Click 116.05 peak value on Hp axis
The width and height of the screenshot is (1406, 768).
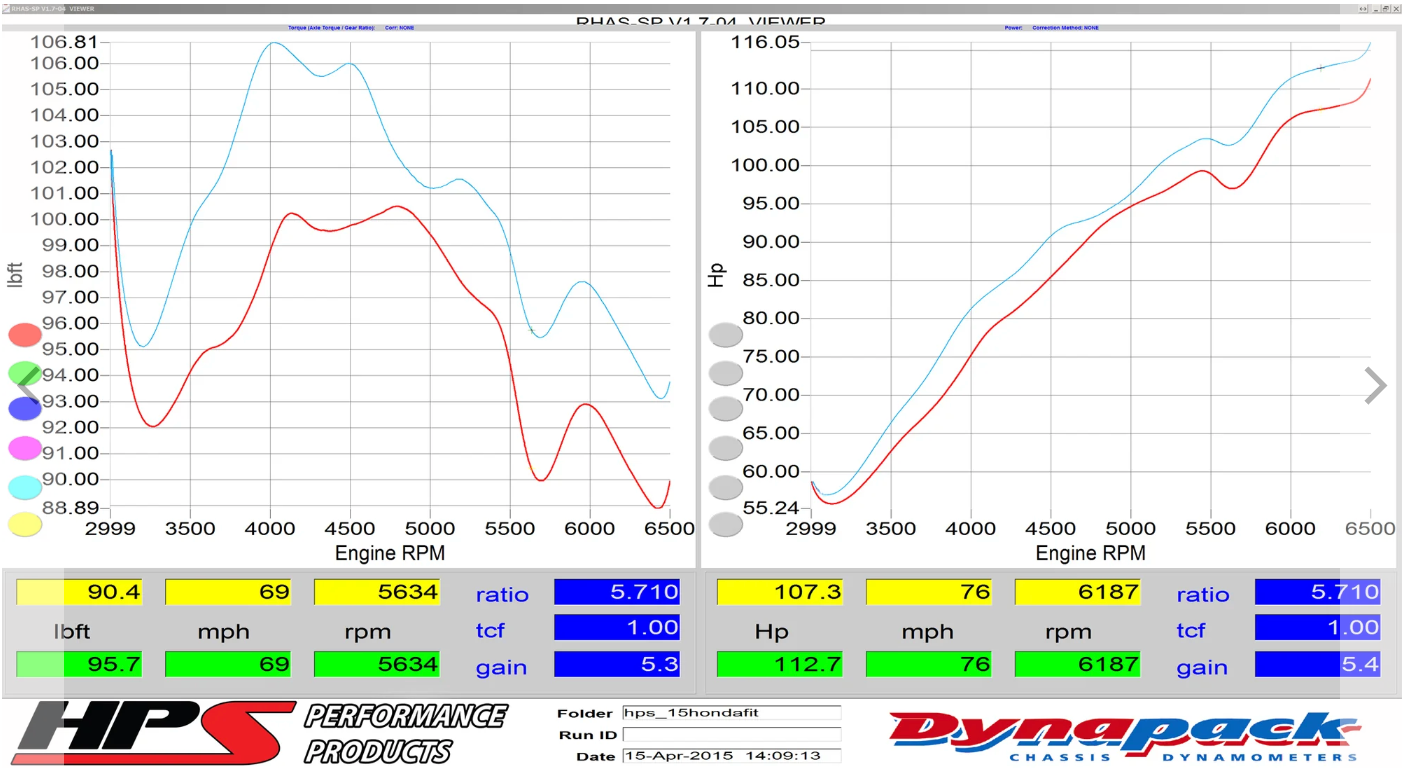click(x=765, y=42)
